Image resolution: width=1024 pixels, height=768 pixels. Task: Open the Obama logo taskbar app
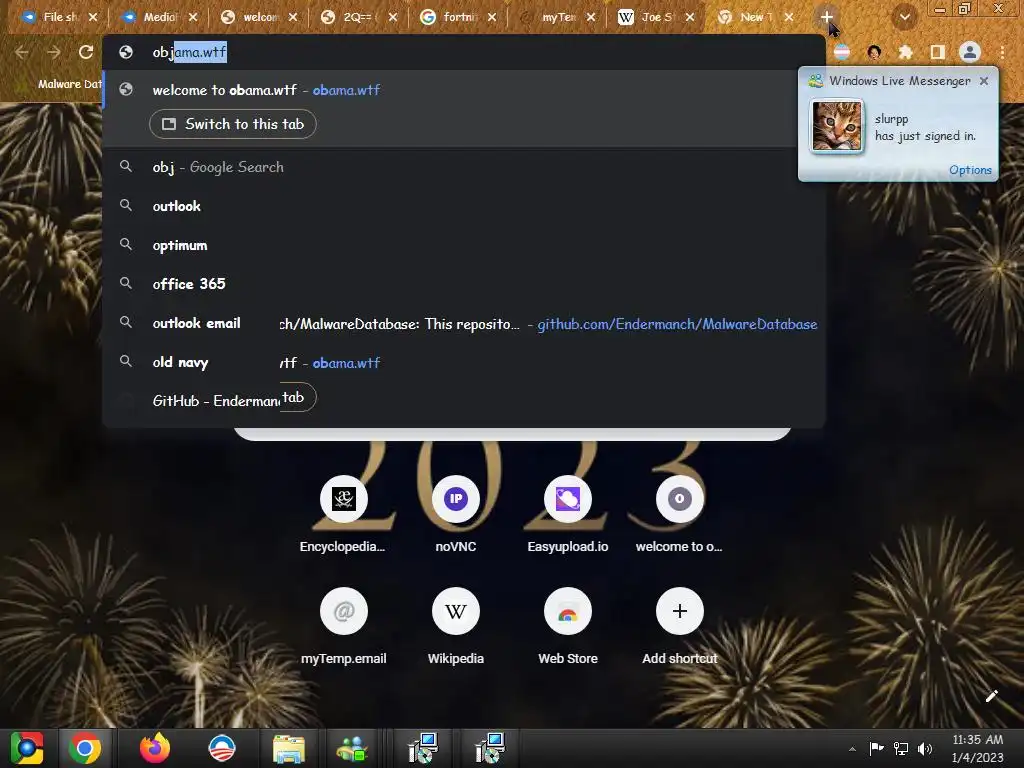click(x=222, y=748)
